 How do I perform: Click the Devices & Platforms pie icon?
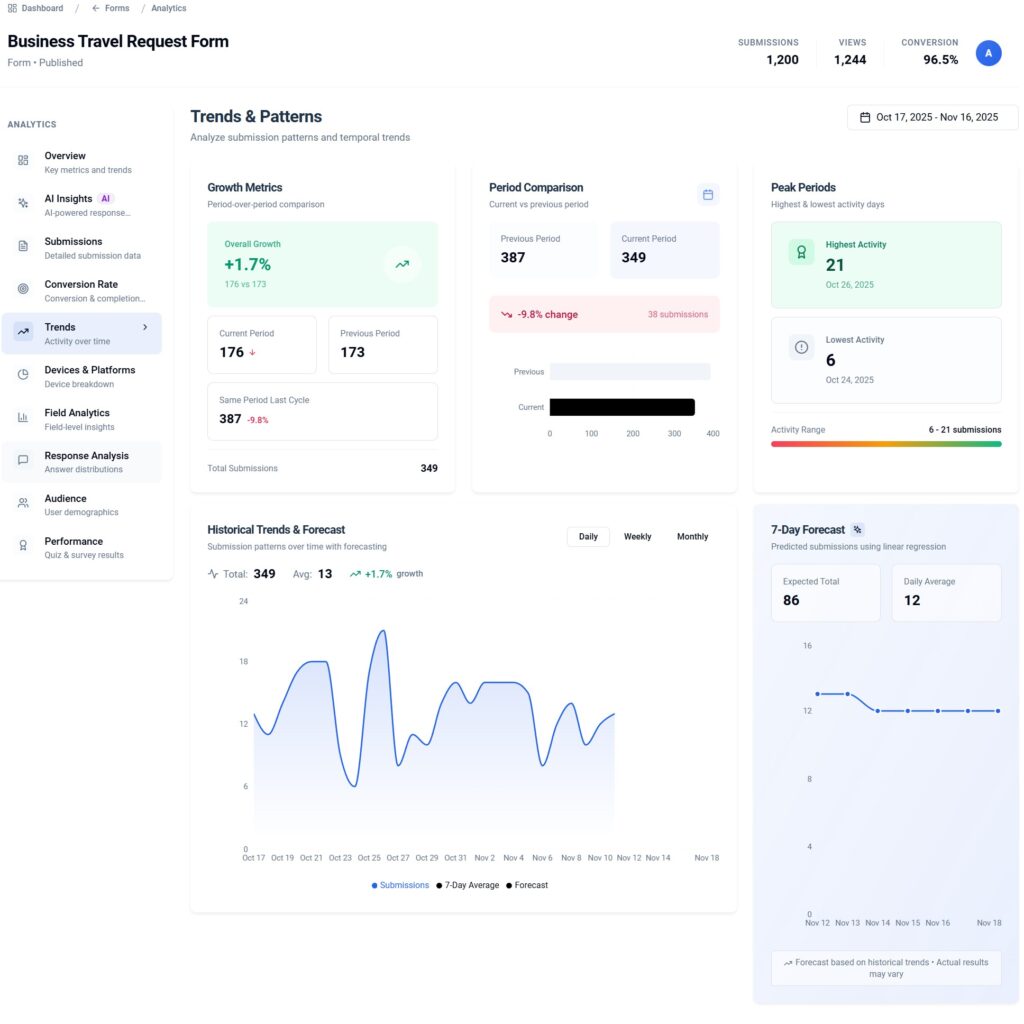tap(23, 375)
